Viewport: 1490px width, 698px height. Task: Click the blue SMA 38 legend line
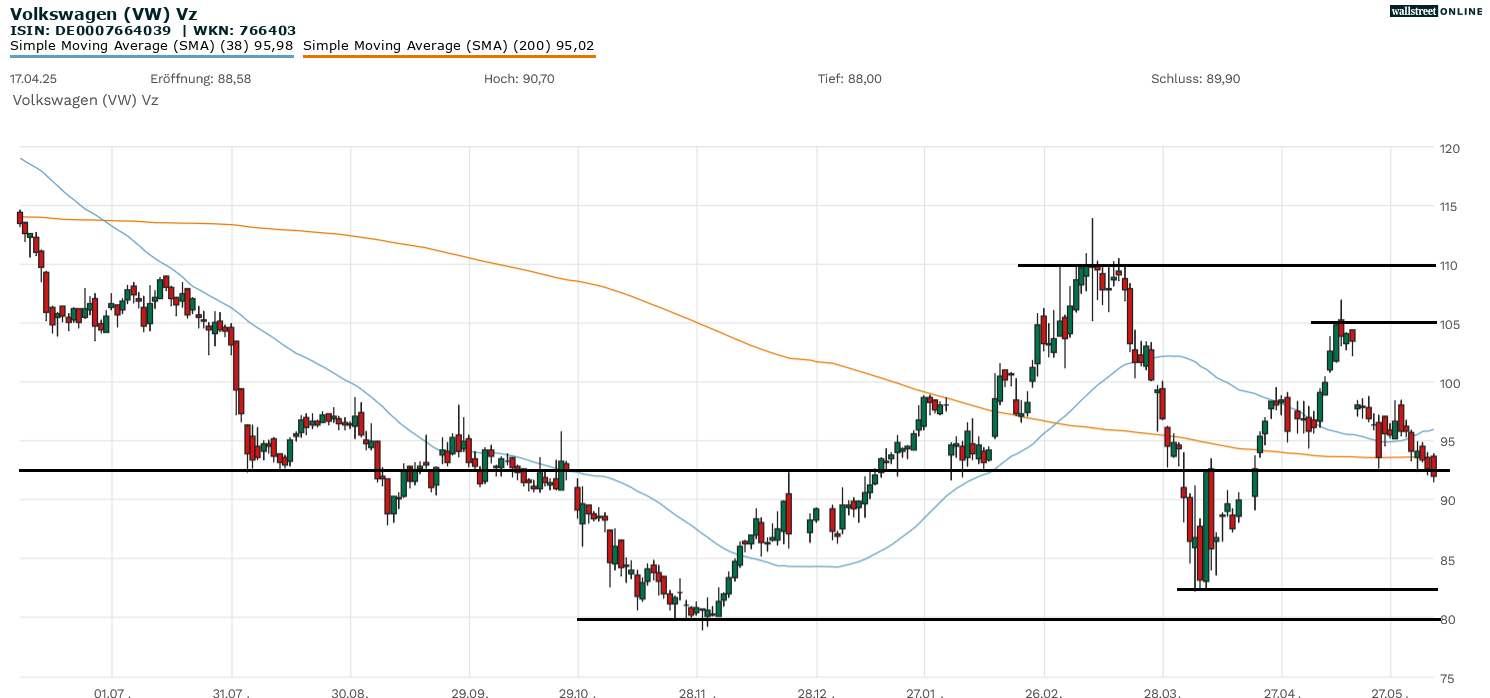[x=152, y=56]
